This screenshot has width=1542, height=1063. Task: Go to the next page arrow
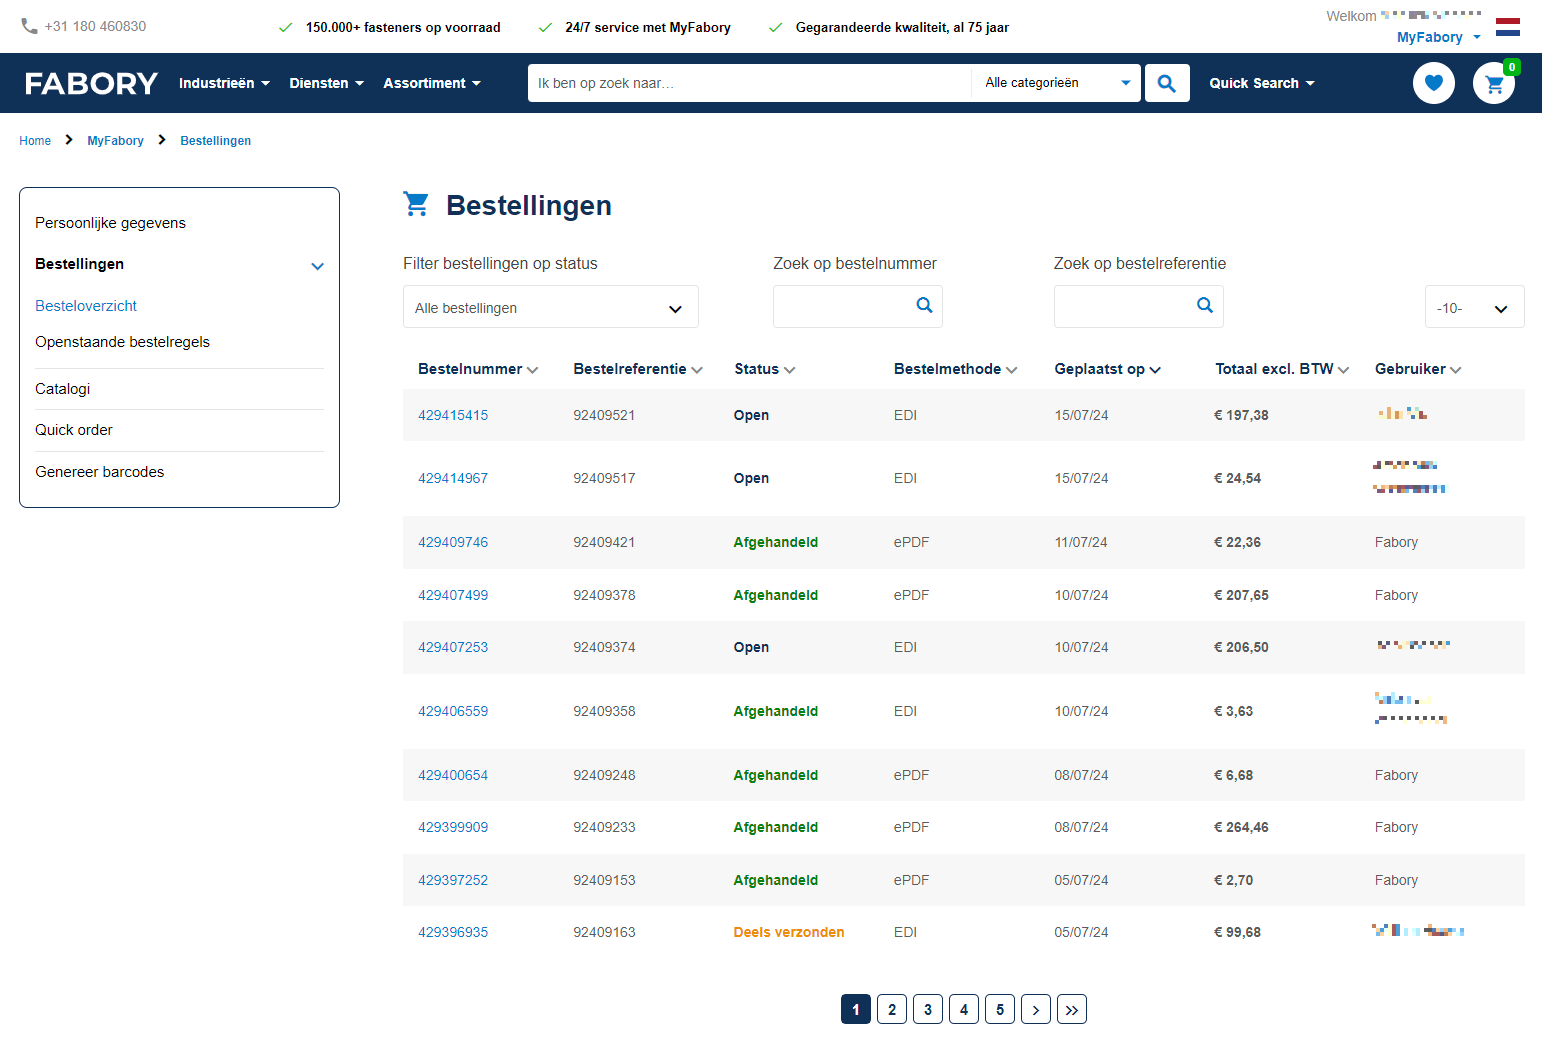pyautogui.click(x=1035, y=1010)
